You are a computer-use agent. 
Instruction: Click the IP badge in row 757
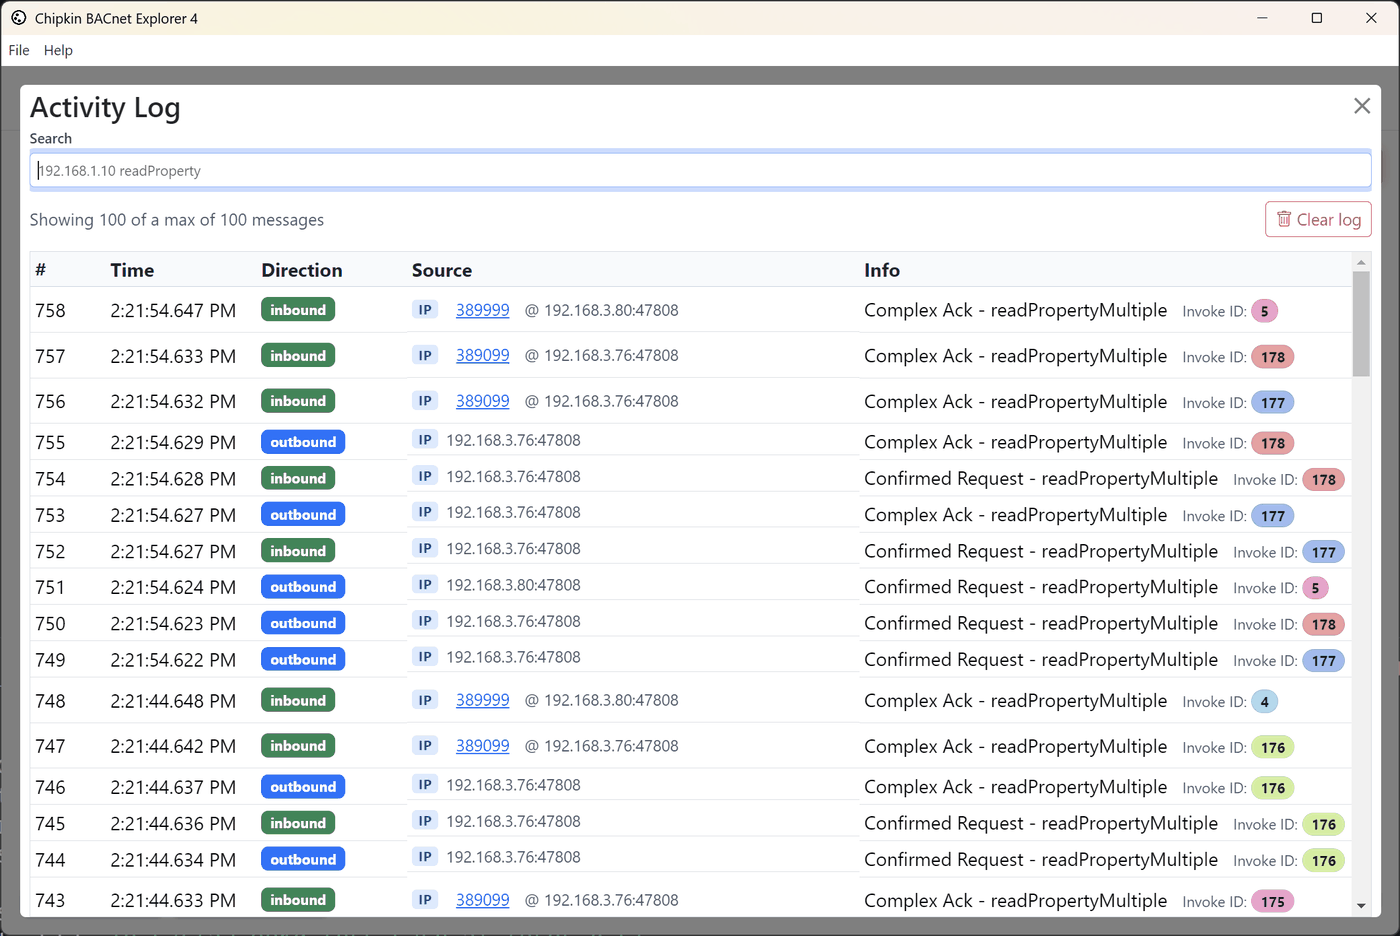pyautogui.click(x=425, y=355)
